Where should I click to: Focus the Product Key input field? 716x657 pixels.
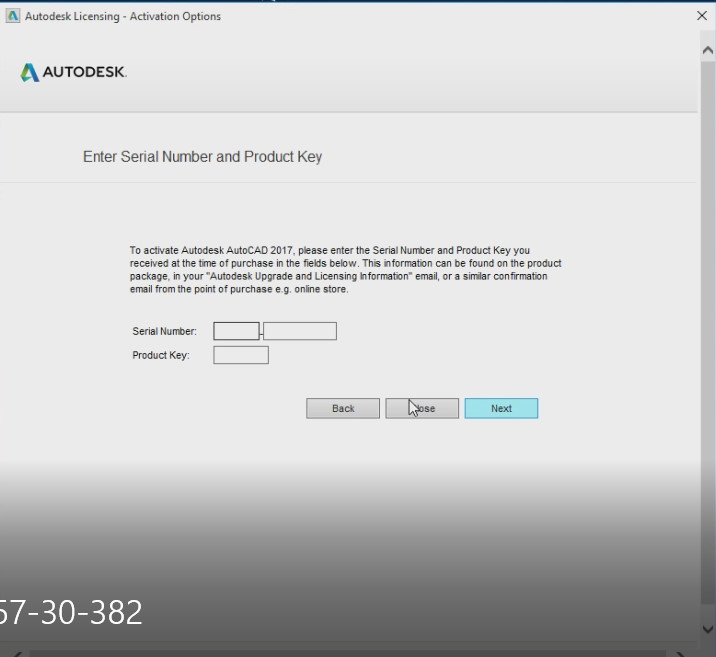(241, 355)
